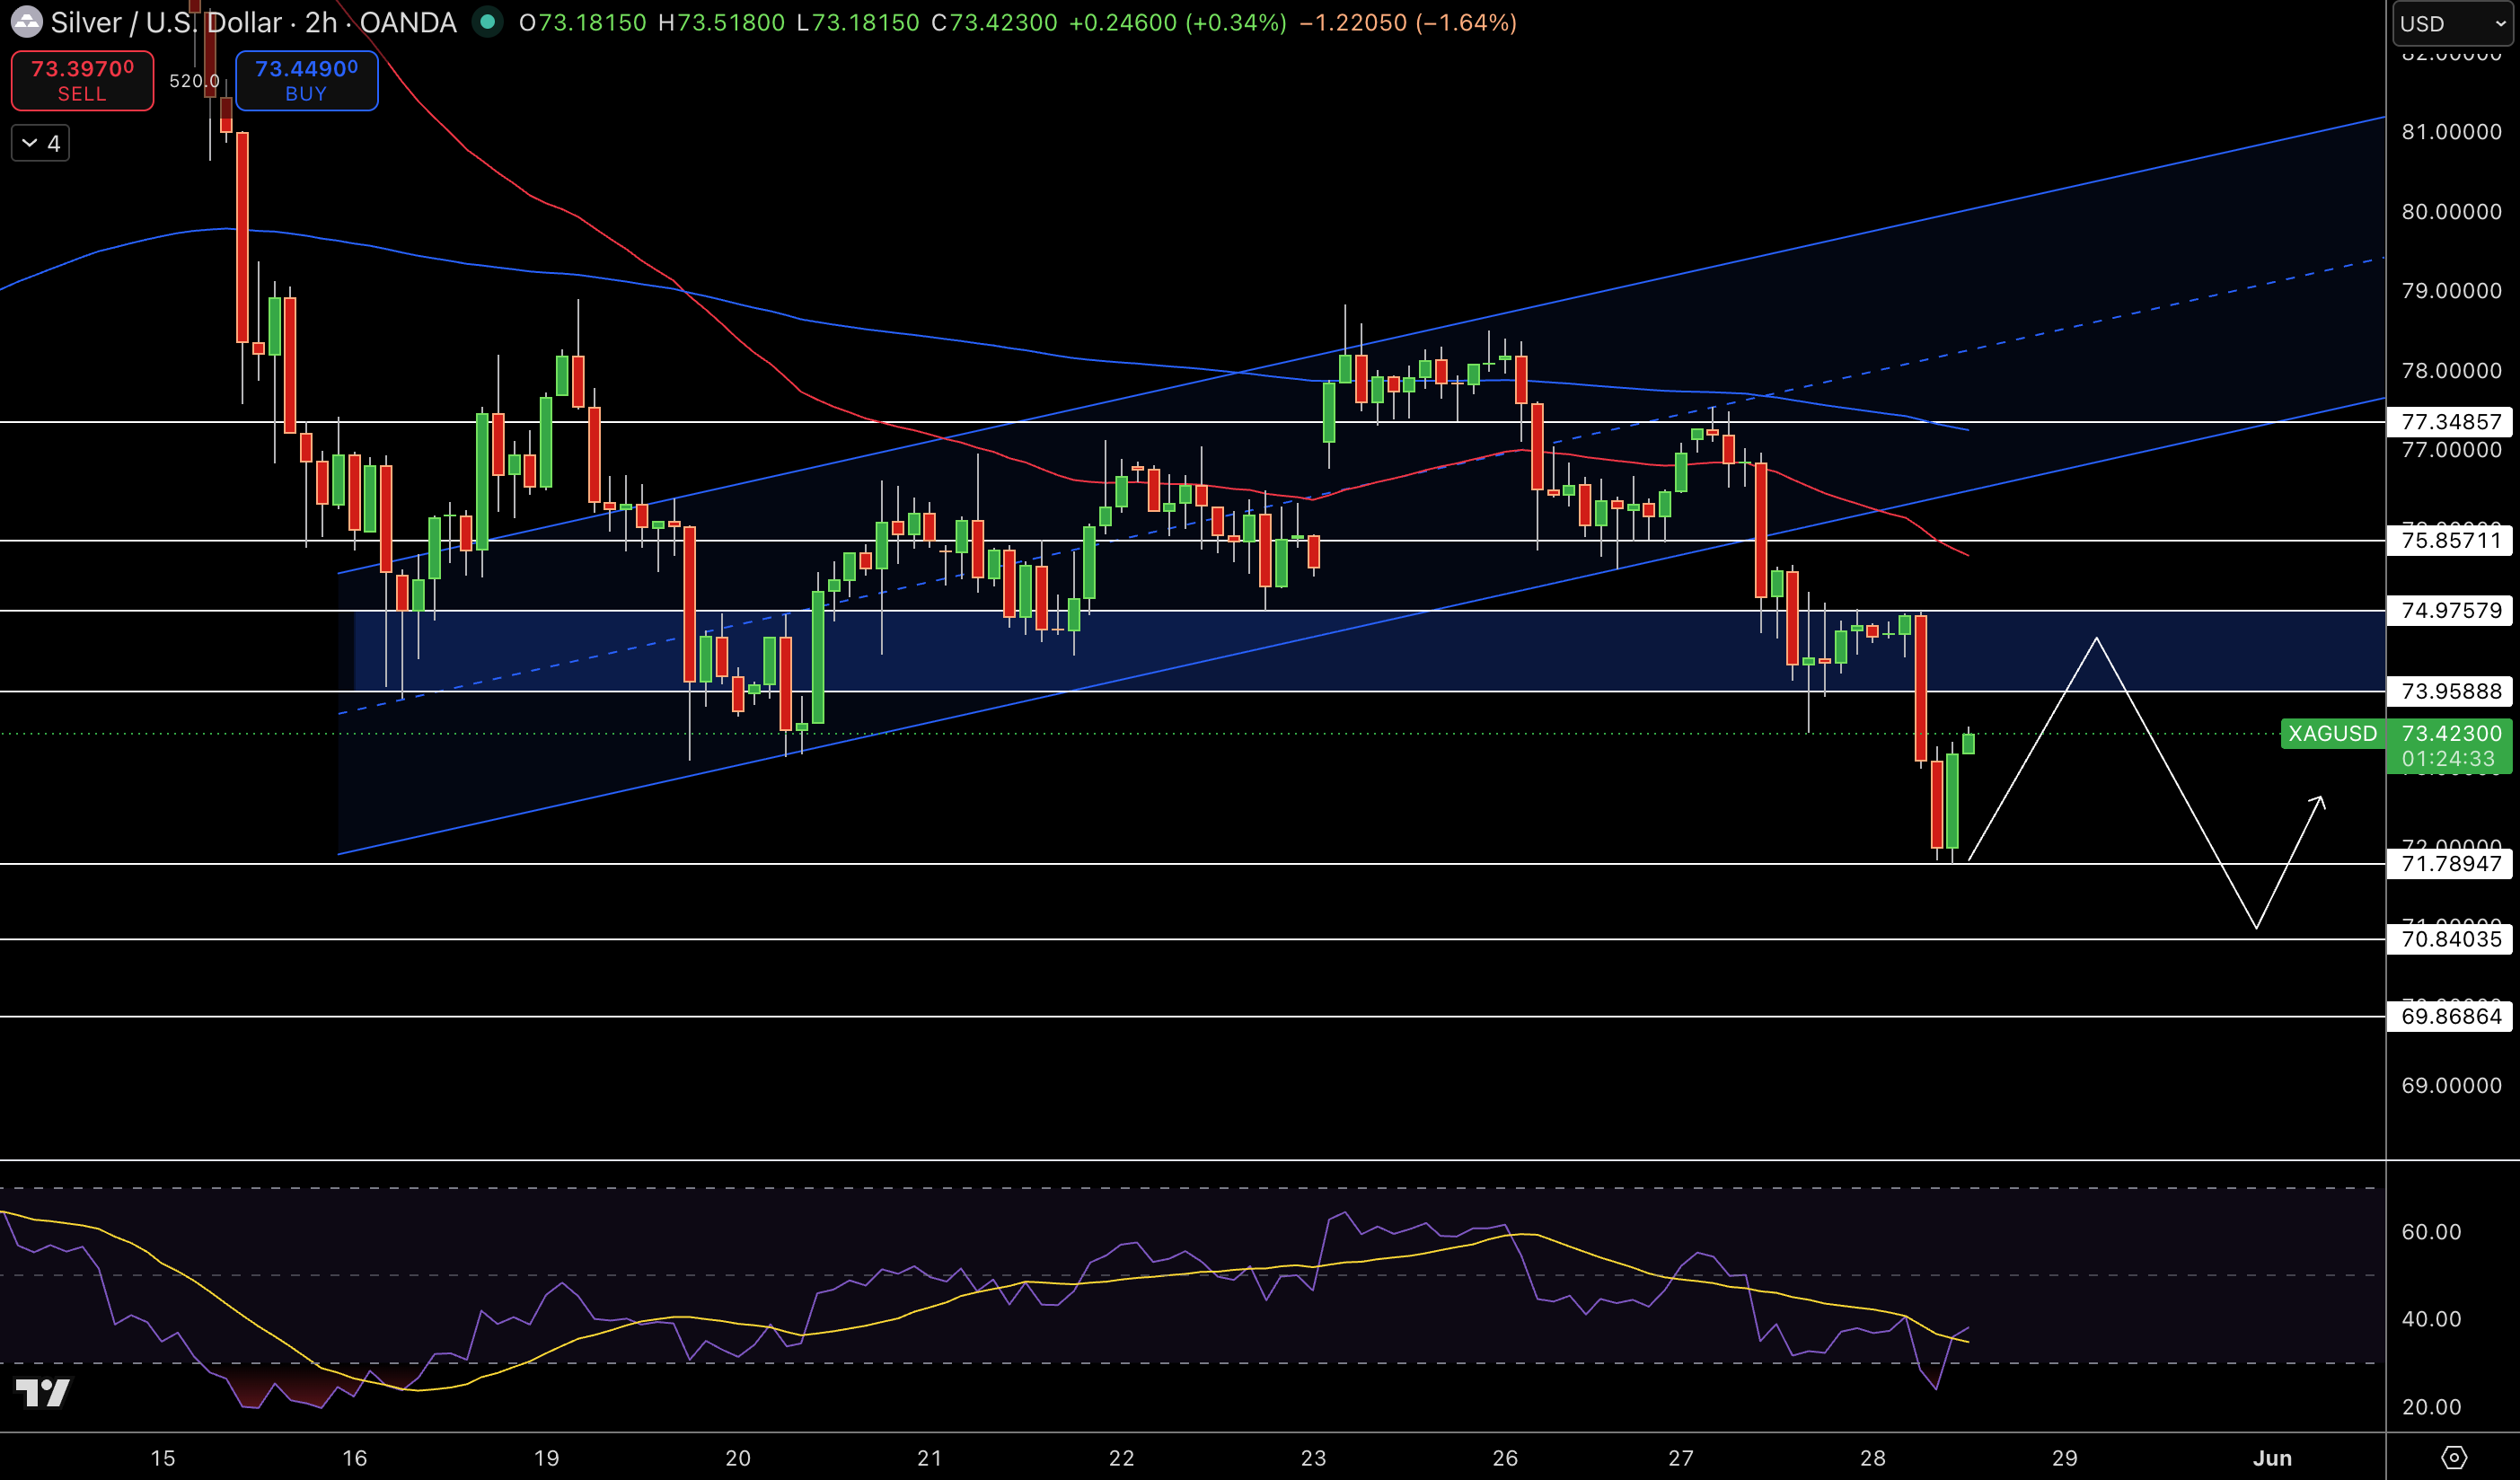Click the Jun label on time axis
Image resolution: width=2520 pixels, height=1480 pixels.
(x=2272, y=1458)
